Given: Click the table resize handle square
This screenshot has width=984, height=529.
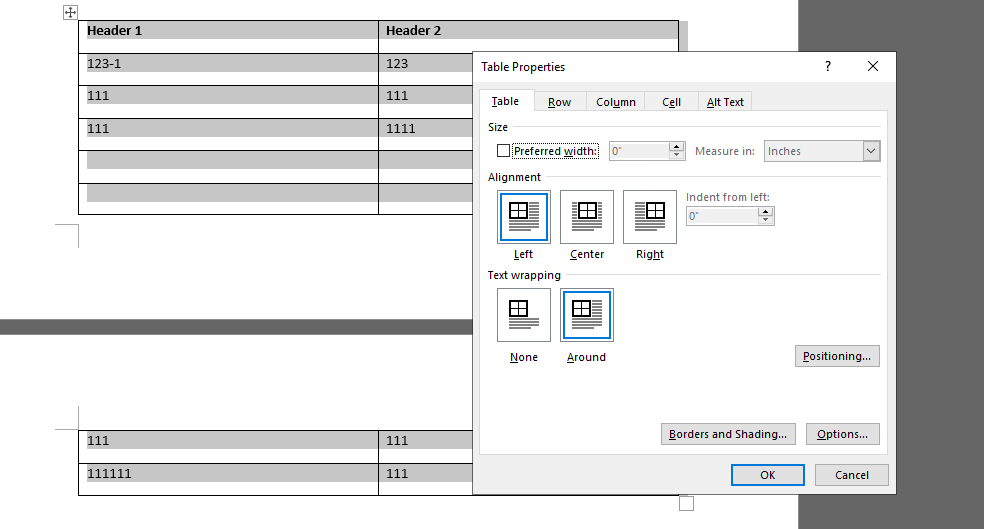Looking at the screenshot, I should [x=687, y=503].
